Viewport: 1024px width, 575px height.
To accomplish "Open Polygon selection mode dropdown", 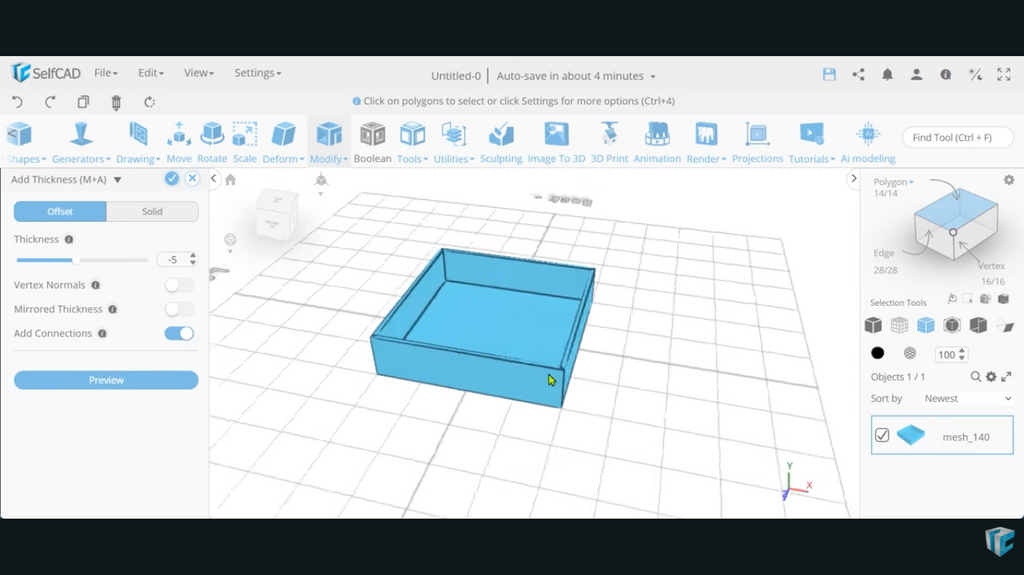I will tap(893, 182).
